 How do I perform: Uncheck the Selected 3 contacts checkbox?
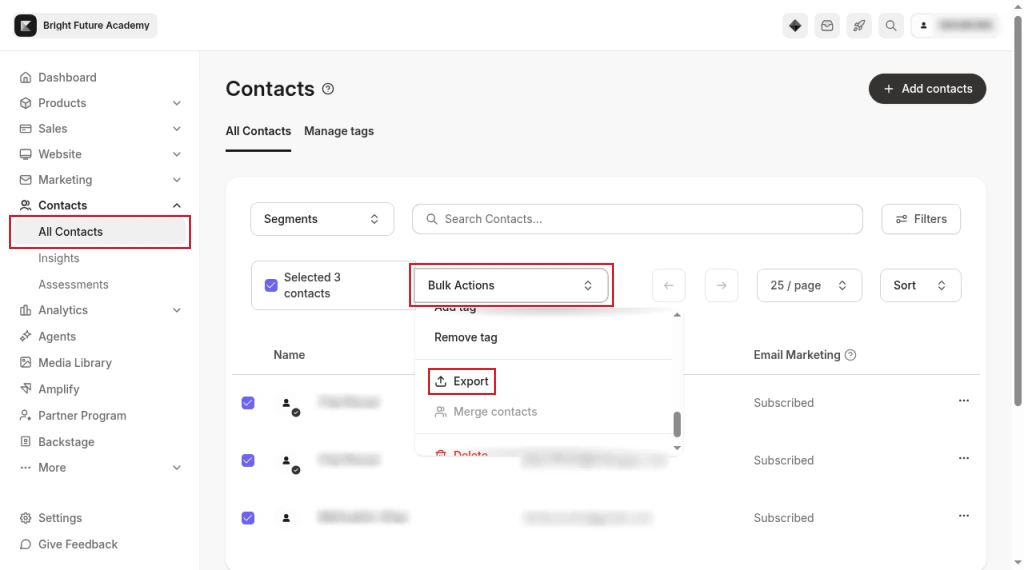click(271, 285)
